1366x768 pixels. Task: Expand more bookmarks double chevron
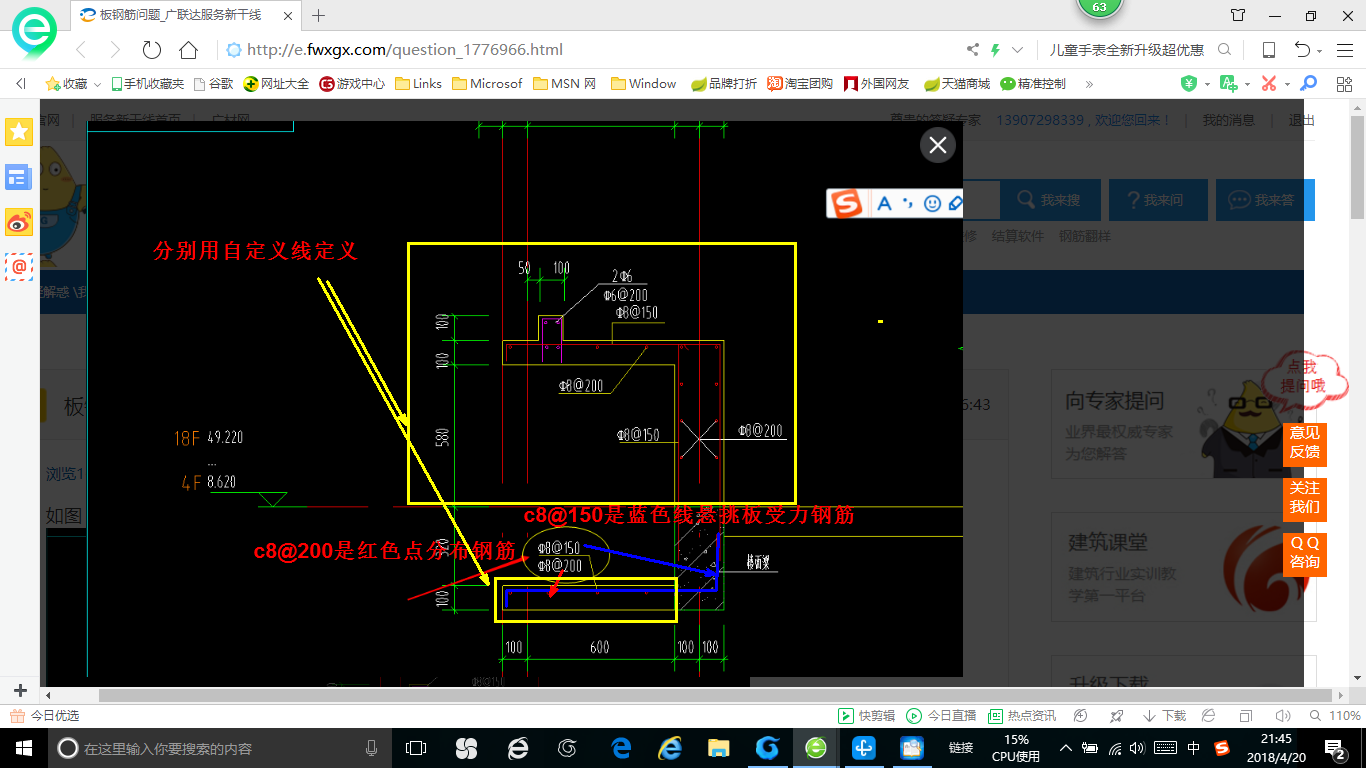coord(1089,84)
